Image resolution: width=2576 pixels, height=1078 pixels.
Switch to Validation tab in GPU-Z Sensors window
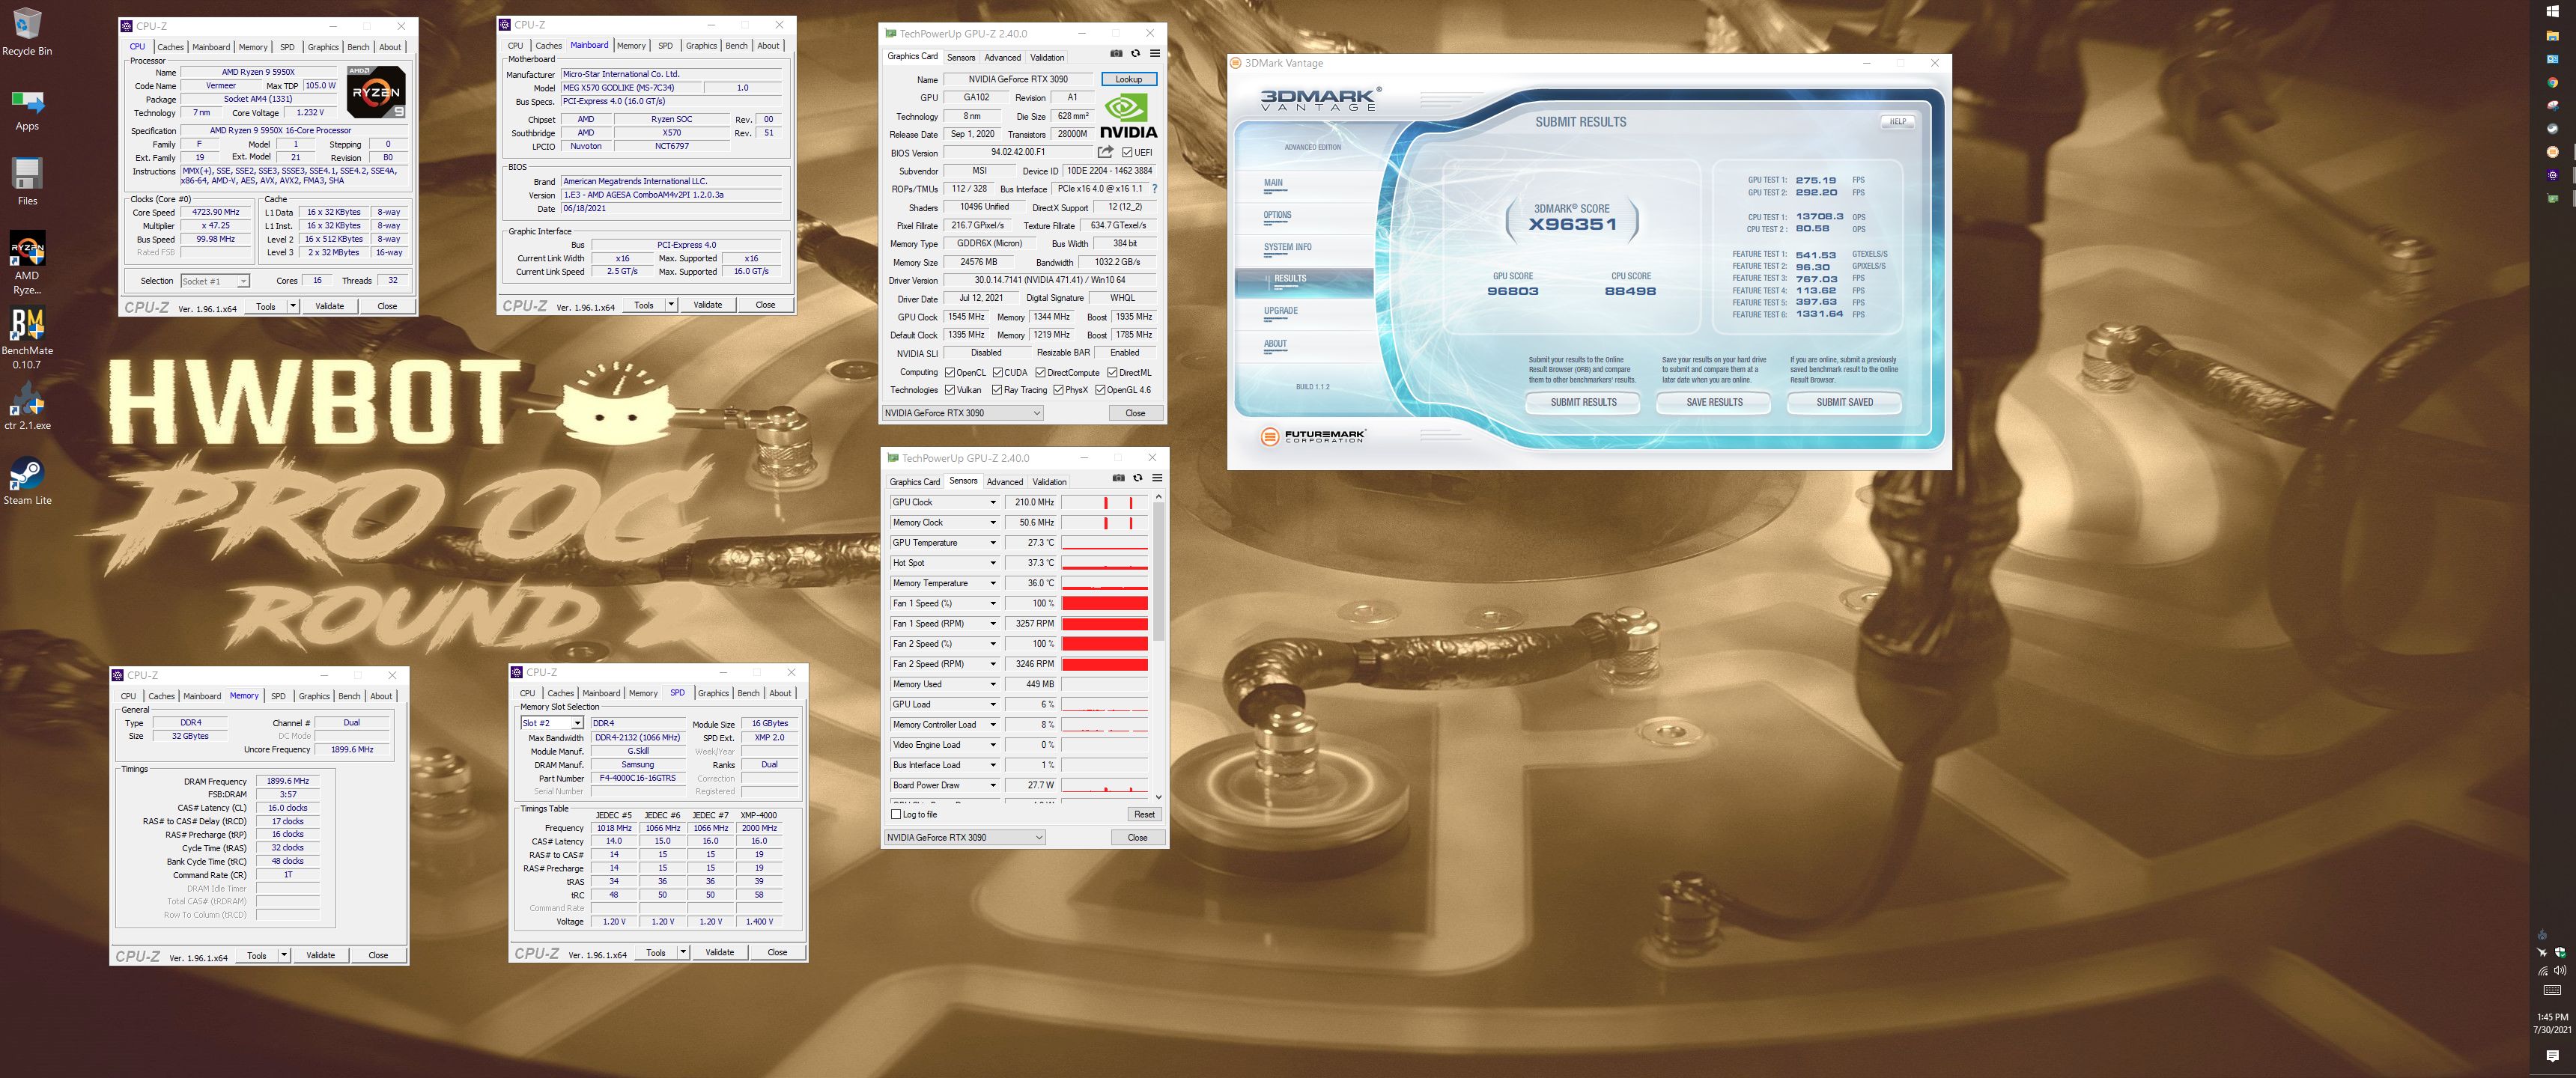[x=1049, y=481]
